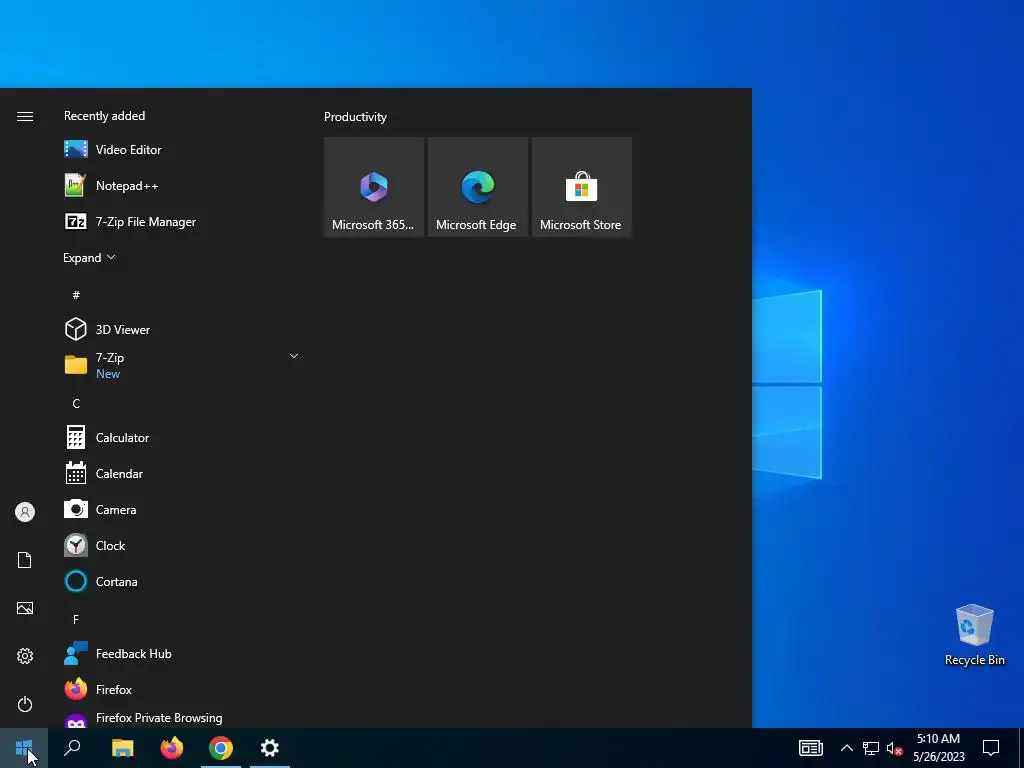Open Firefox on the taskbar

pyautogui.click(x=172, y=748)
